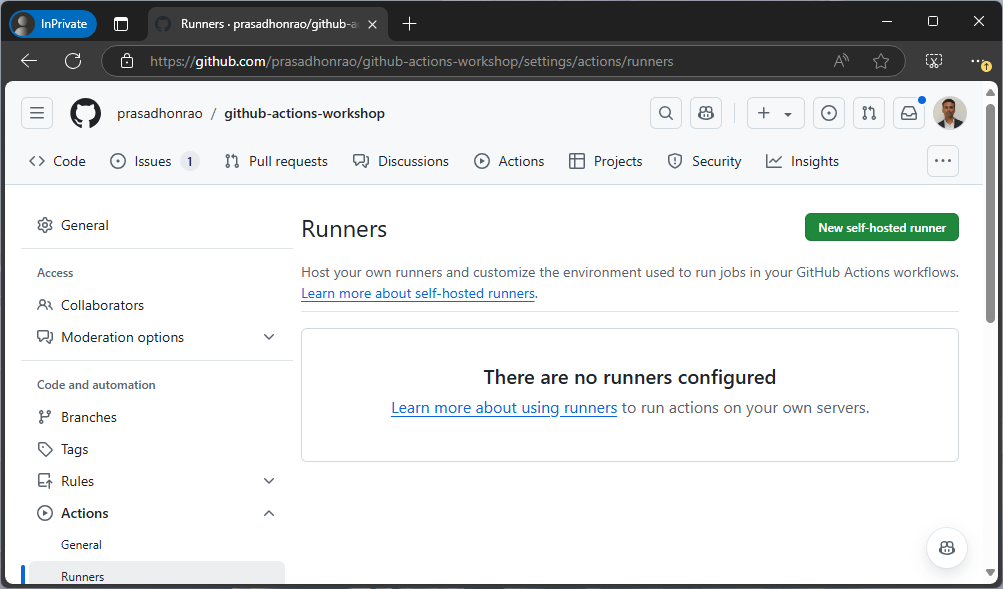The height and width of the screenshot is (589, 1003).
Task: Click the plus Create new button
Action: click(764, 113)
